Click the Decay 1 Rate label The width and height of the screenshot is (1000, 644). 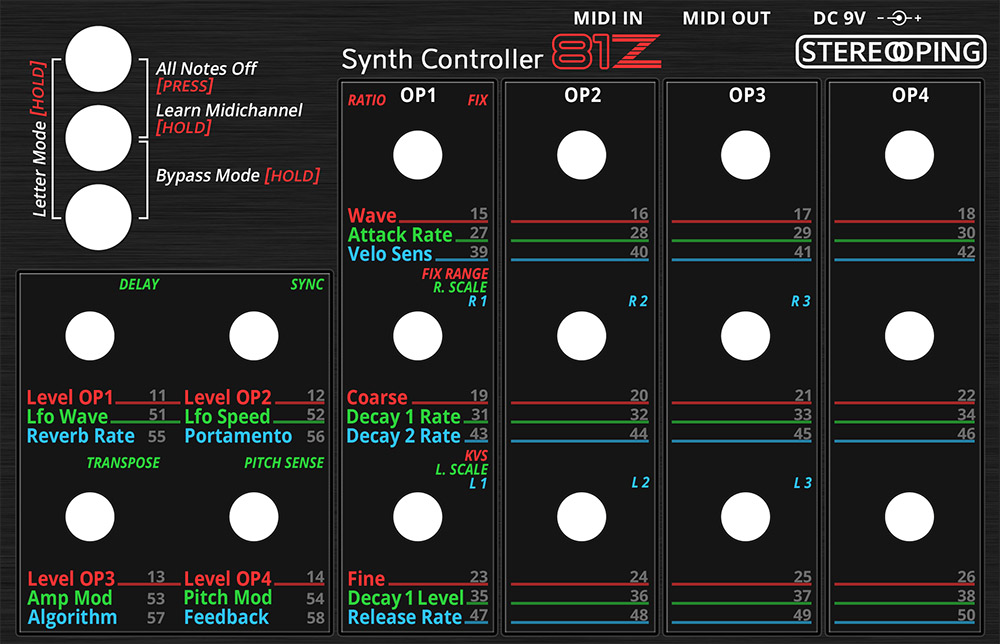[403, 417]
